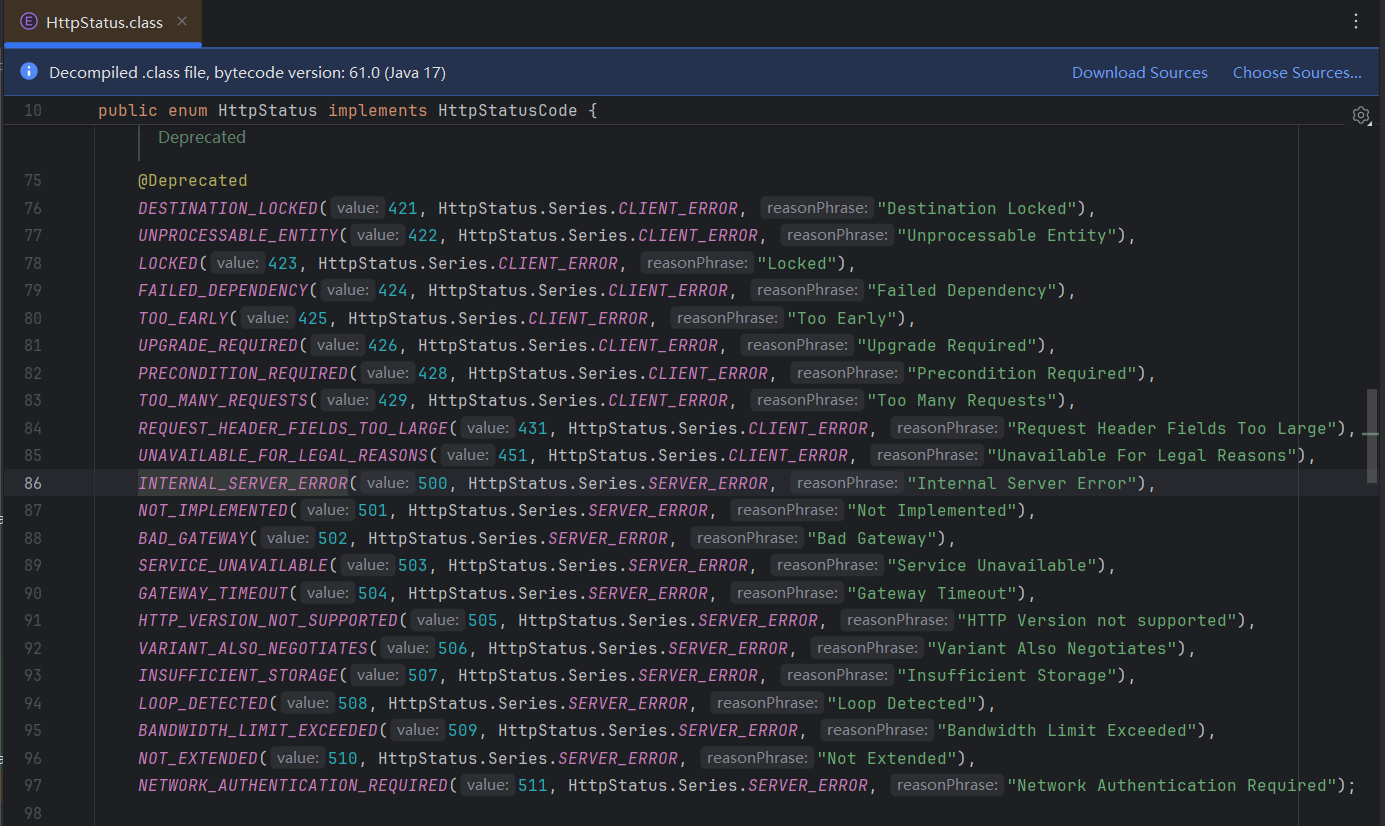Click line number 75 in the gutter
The image size is (1385, 826).
pos(33,181)
